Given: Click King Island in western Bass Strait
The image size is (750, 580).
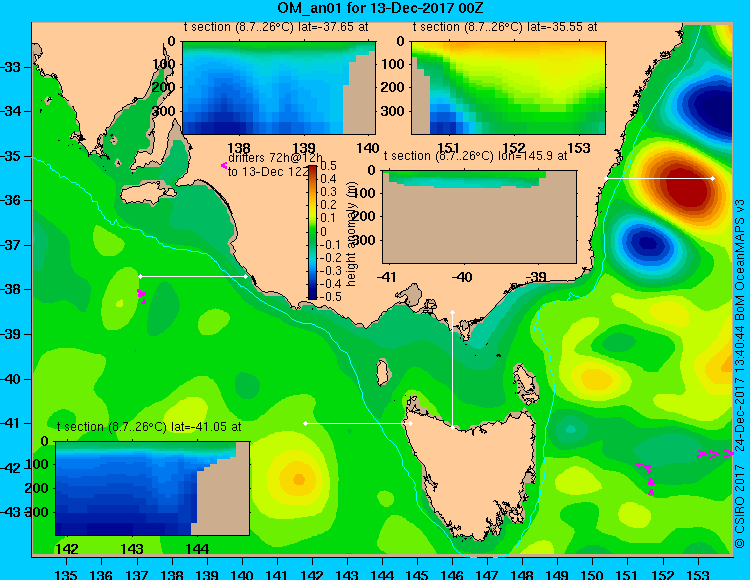Looking at the screenshot, I should click(383, 372).
